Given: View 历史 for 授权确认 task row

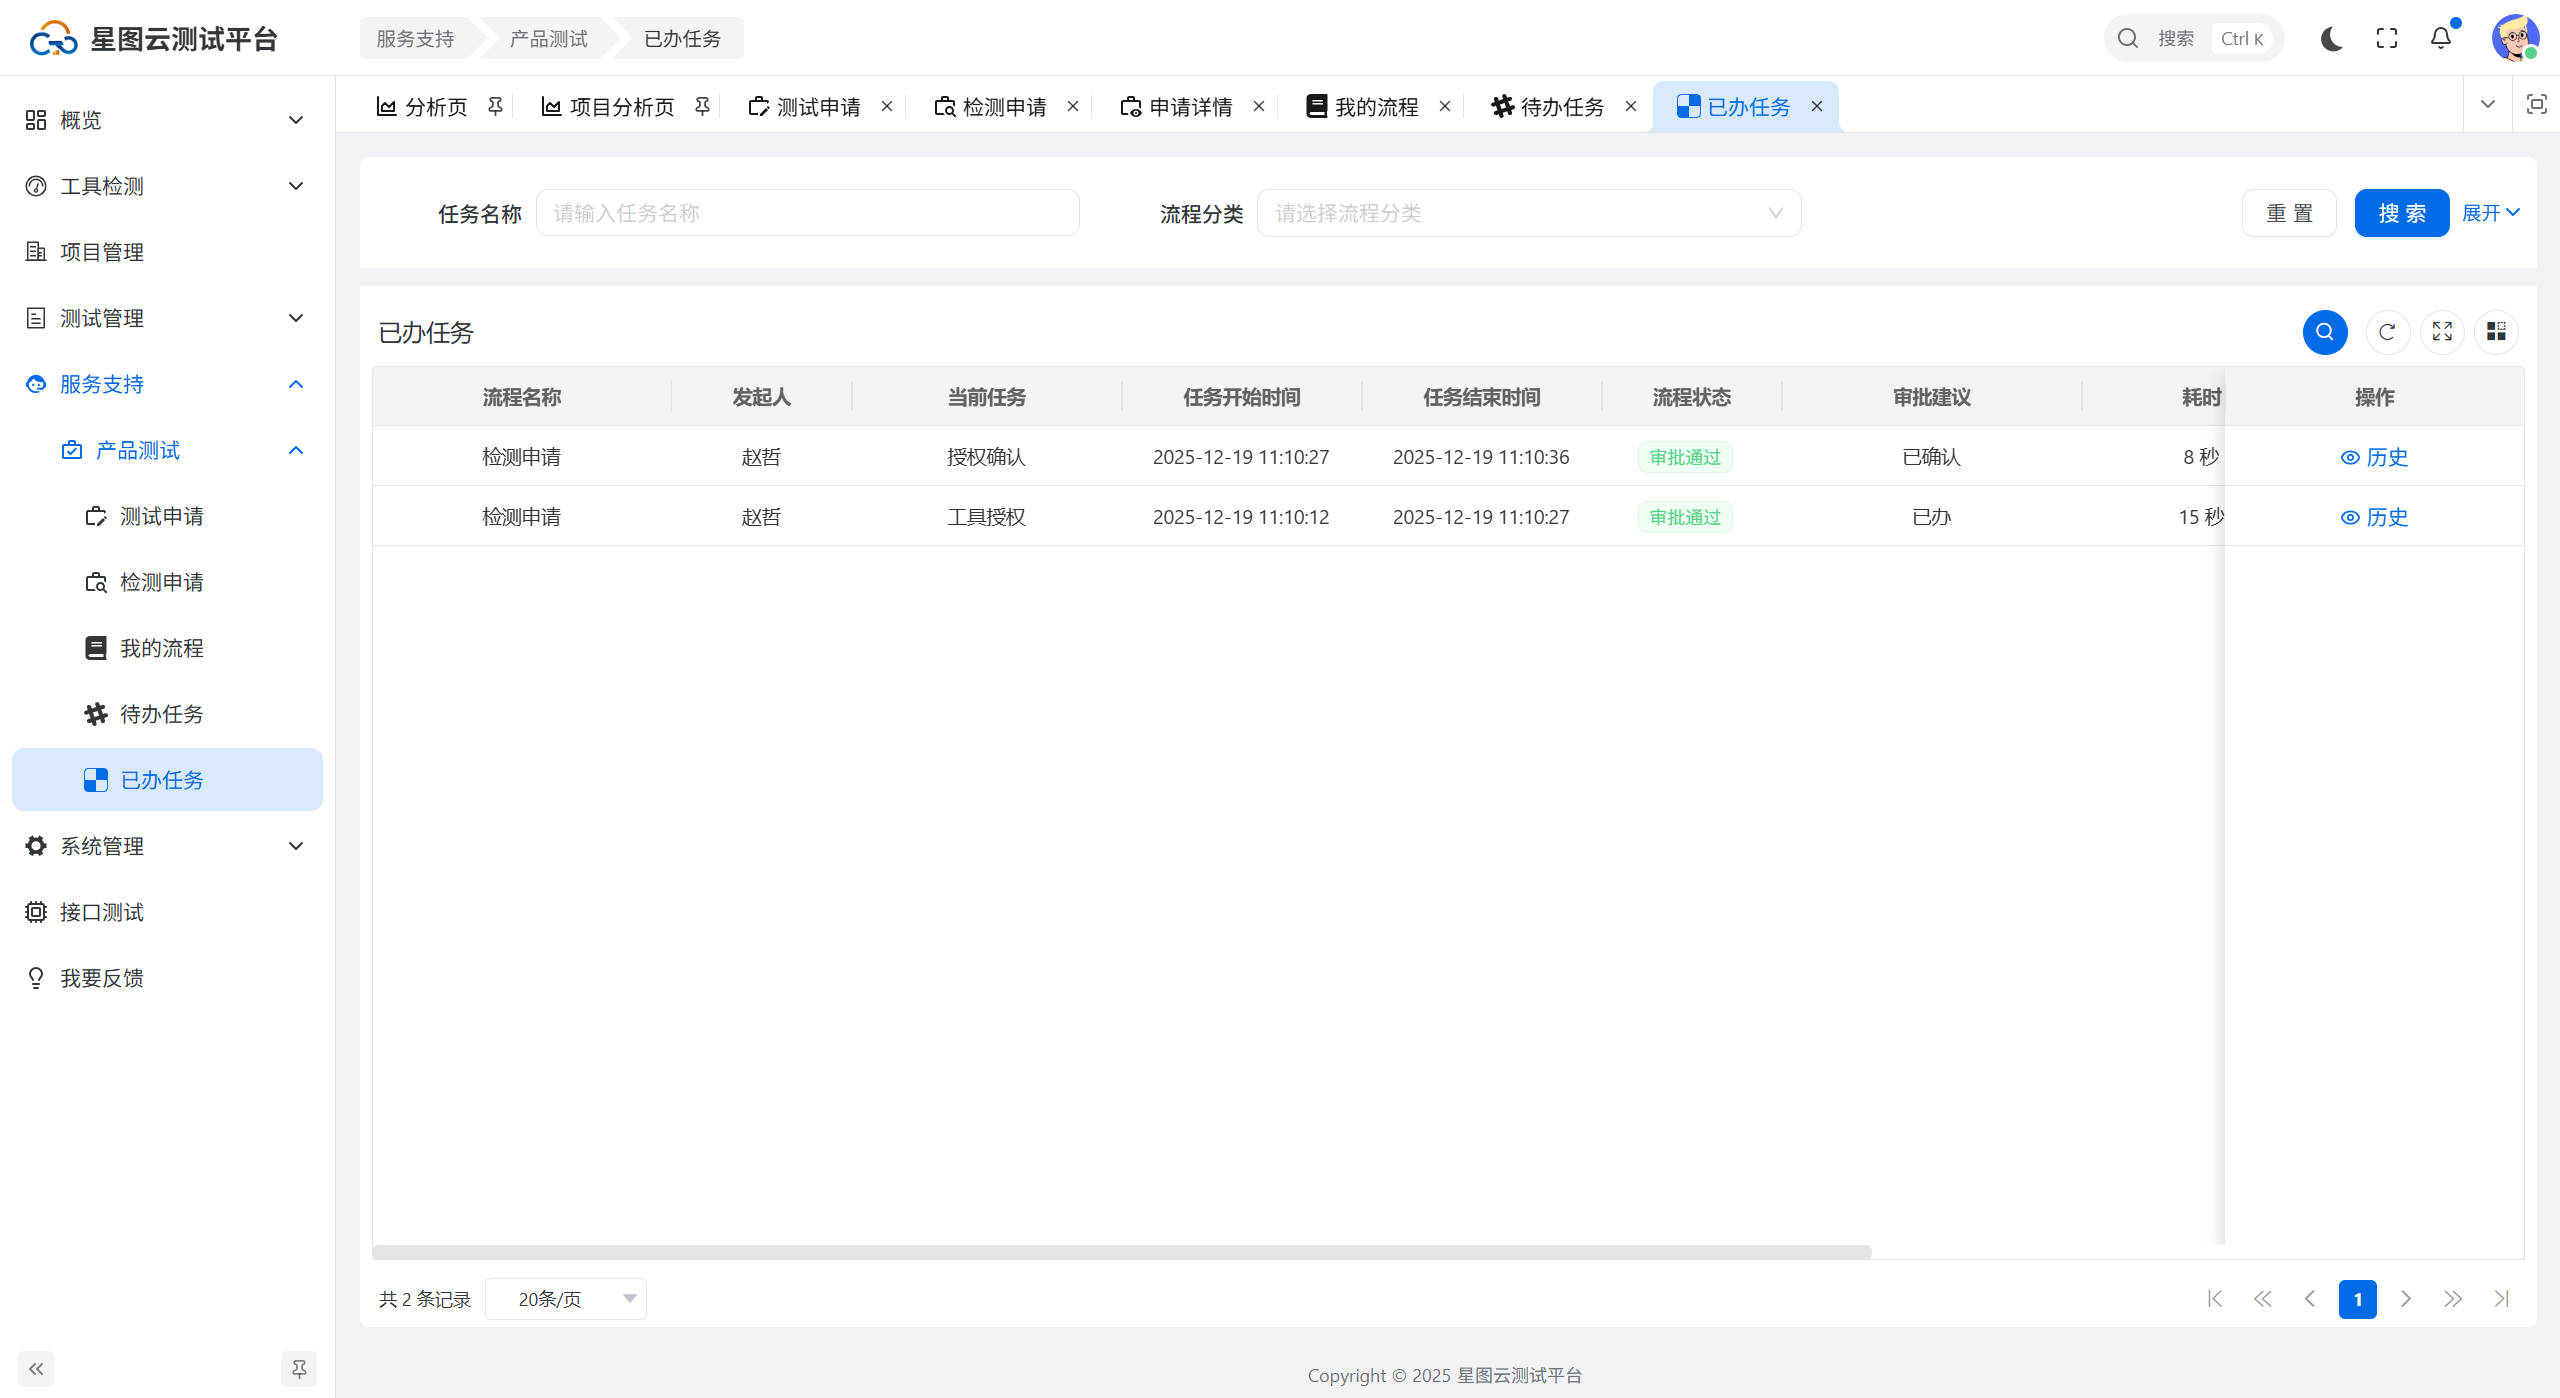Looking at the screenshot, I should click(2374, 457).
